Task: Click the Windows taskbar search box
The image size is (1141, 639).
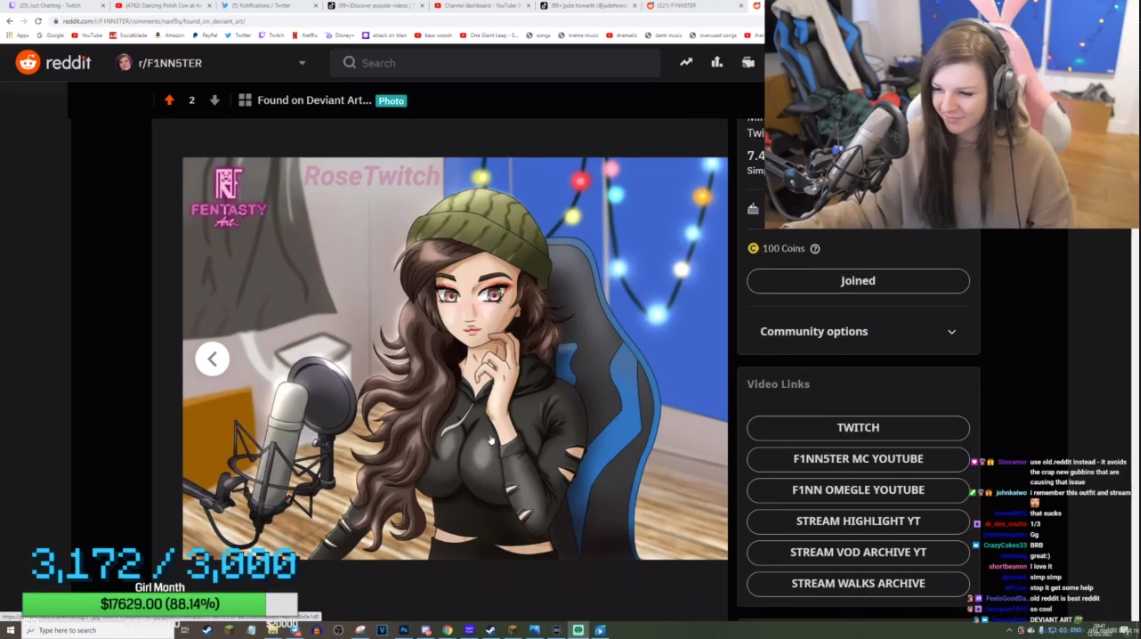Action: [x=99, y=630]
